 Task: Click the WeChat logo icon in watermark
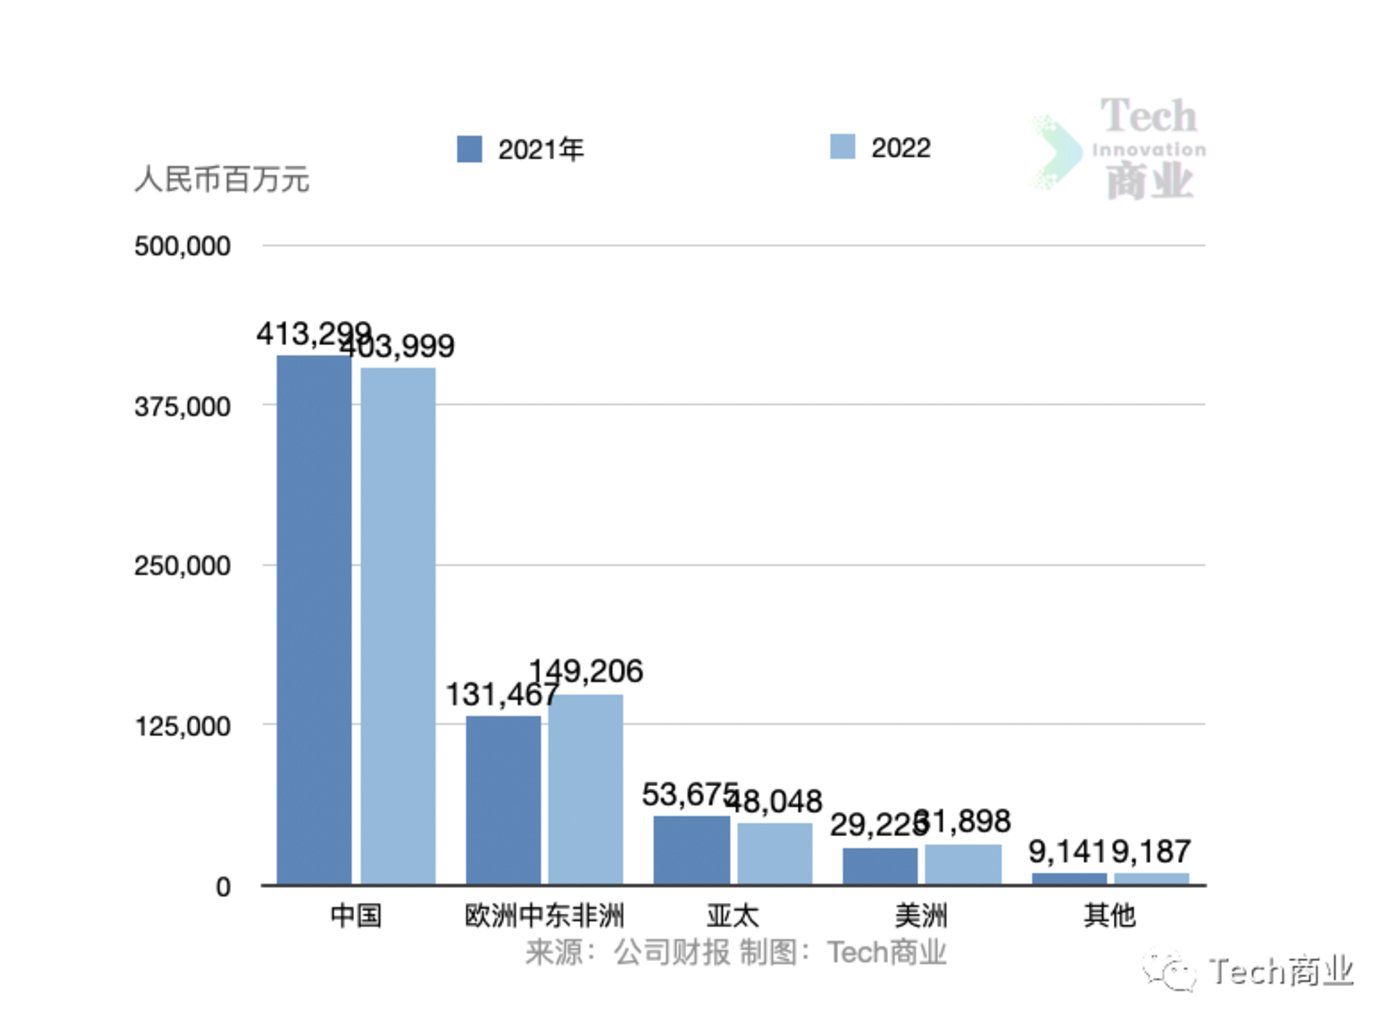[1170, 970]
